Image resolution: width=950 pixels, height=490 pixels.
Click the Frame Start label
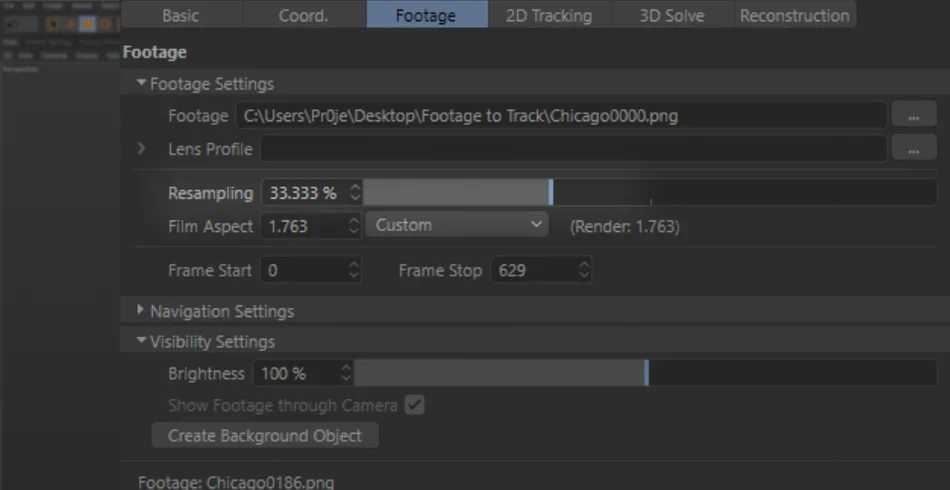[x=210, y=270]
